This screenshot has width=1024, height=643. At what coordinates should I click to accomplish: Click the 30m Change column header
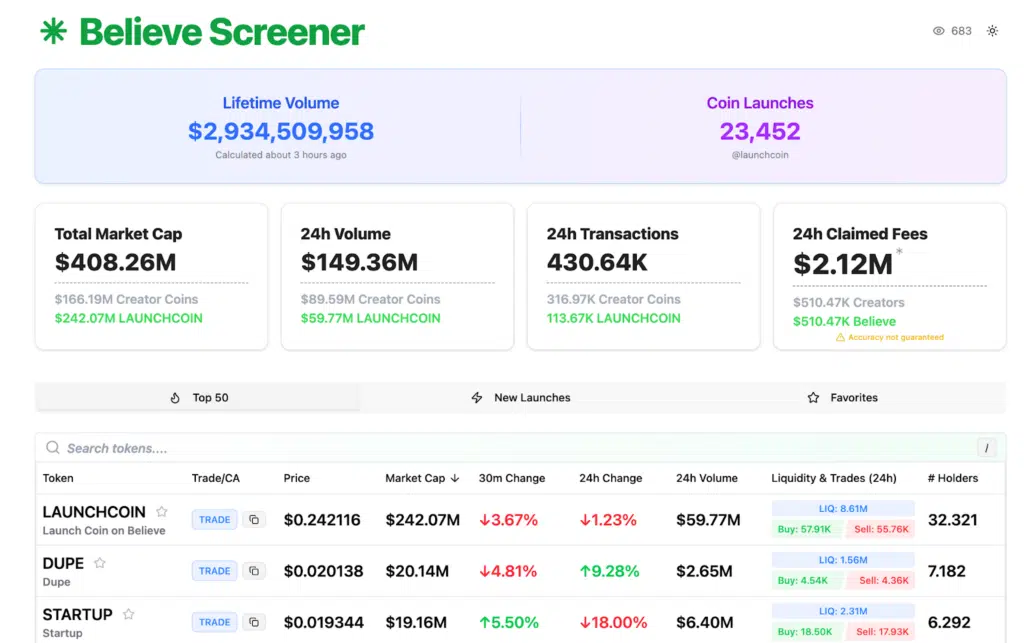pos(512,478)
